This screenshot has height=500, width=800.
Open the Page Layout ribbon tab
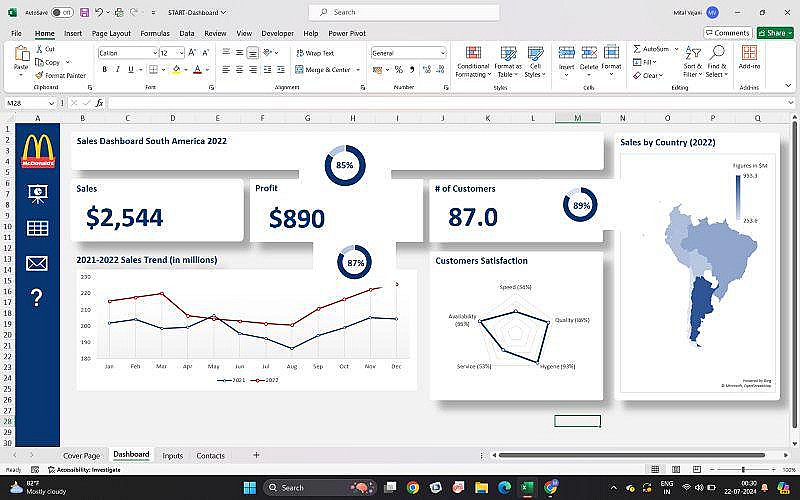tap(111, 33)
